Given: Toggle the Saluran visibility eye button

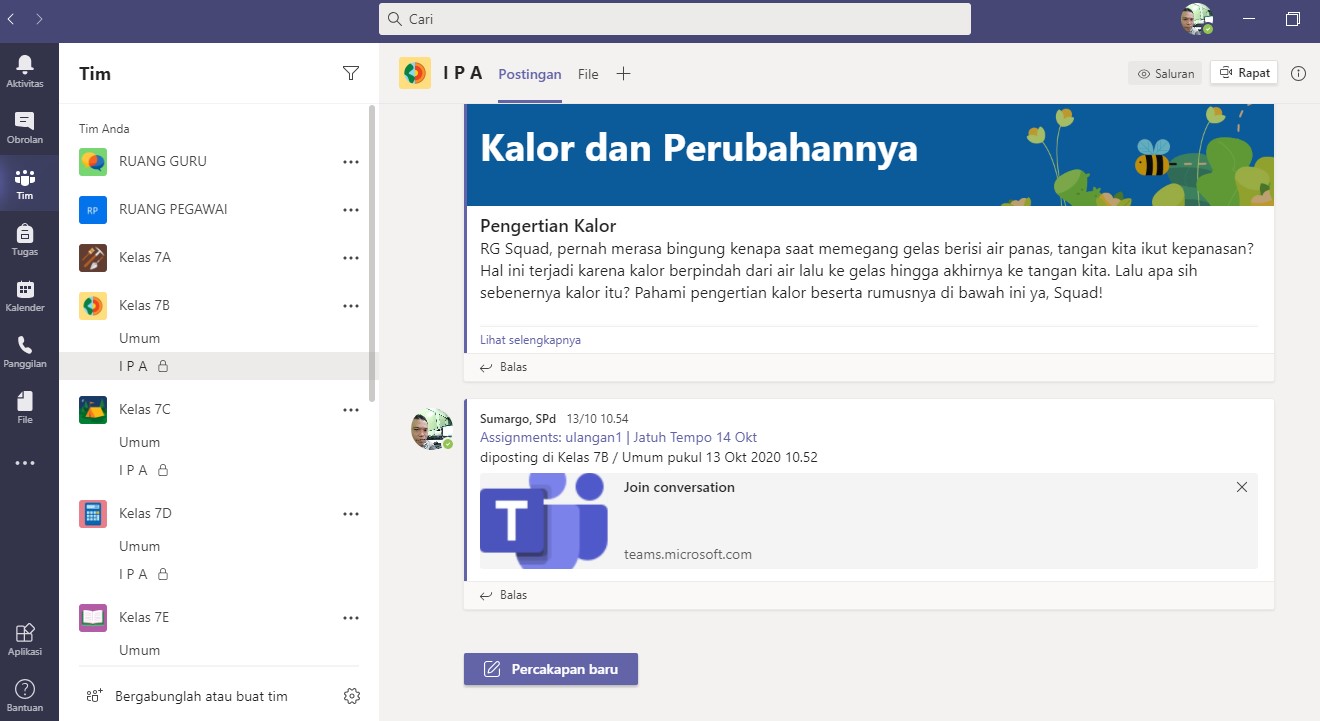Looking at the screenshot, I should (1165, 73).
